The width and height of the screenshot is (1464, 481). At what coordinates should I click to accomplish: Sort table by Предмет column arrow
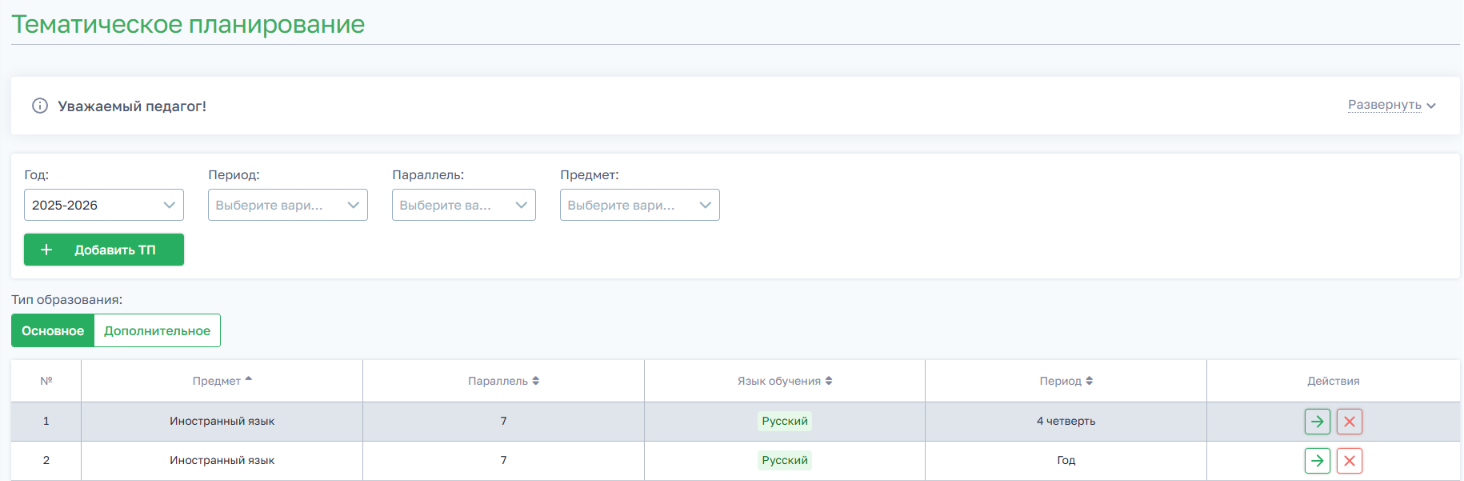click(249, 380)
